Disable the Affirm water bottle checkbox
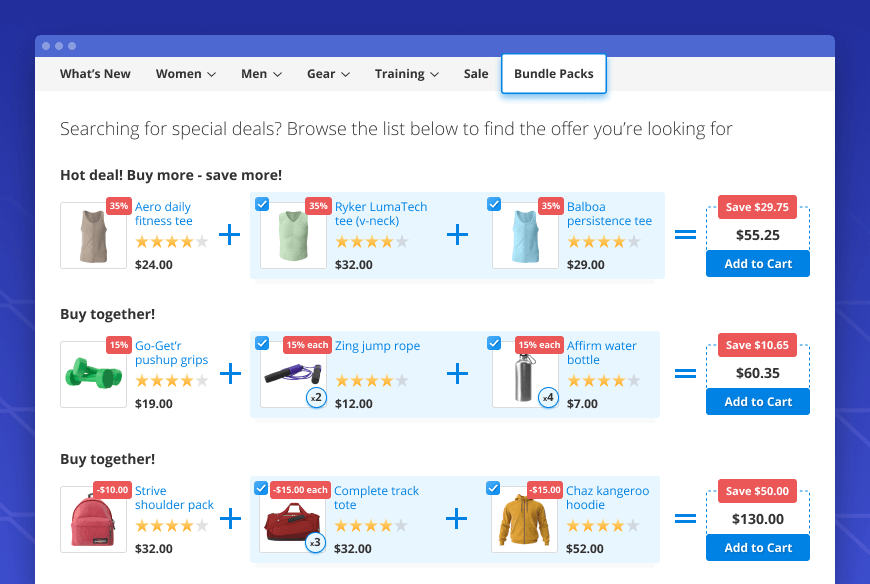Screen dimensions: 870x584 coord(494,342)
